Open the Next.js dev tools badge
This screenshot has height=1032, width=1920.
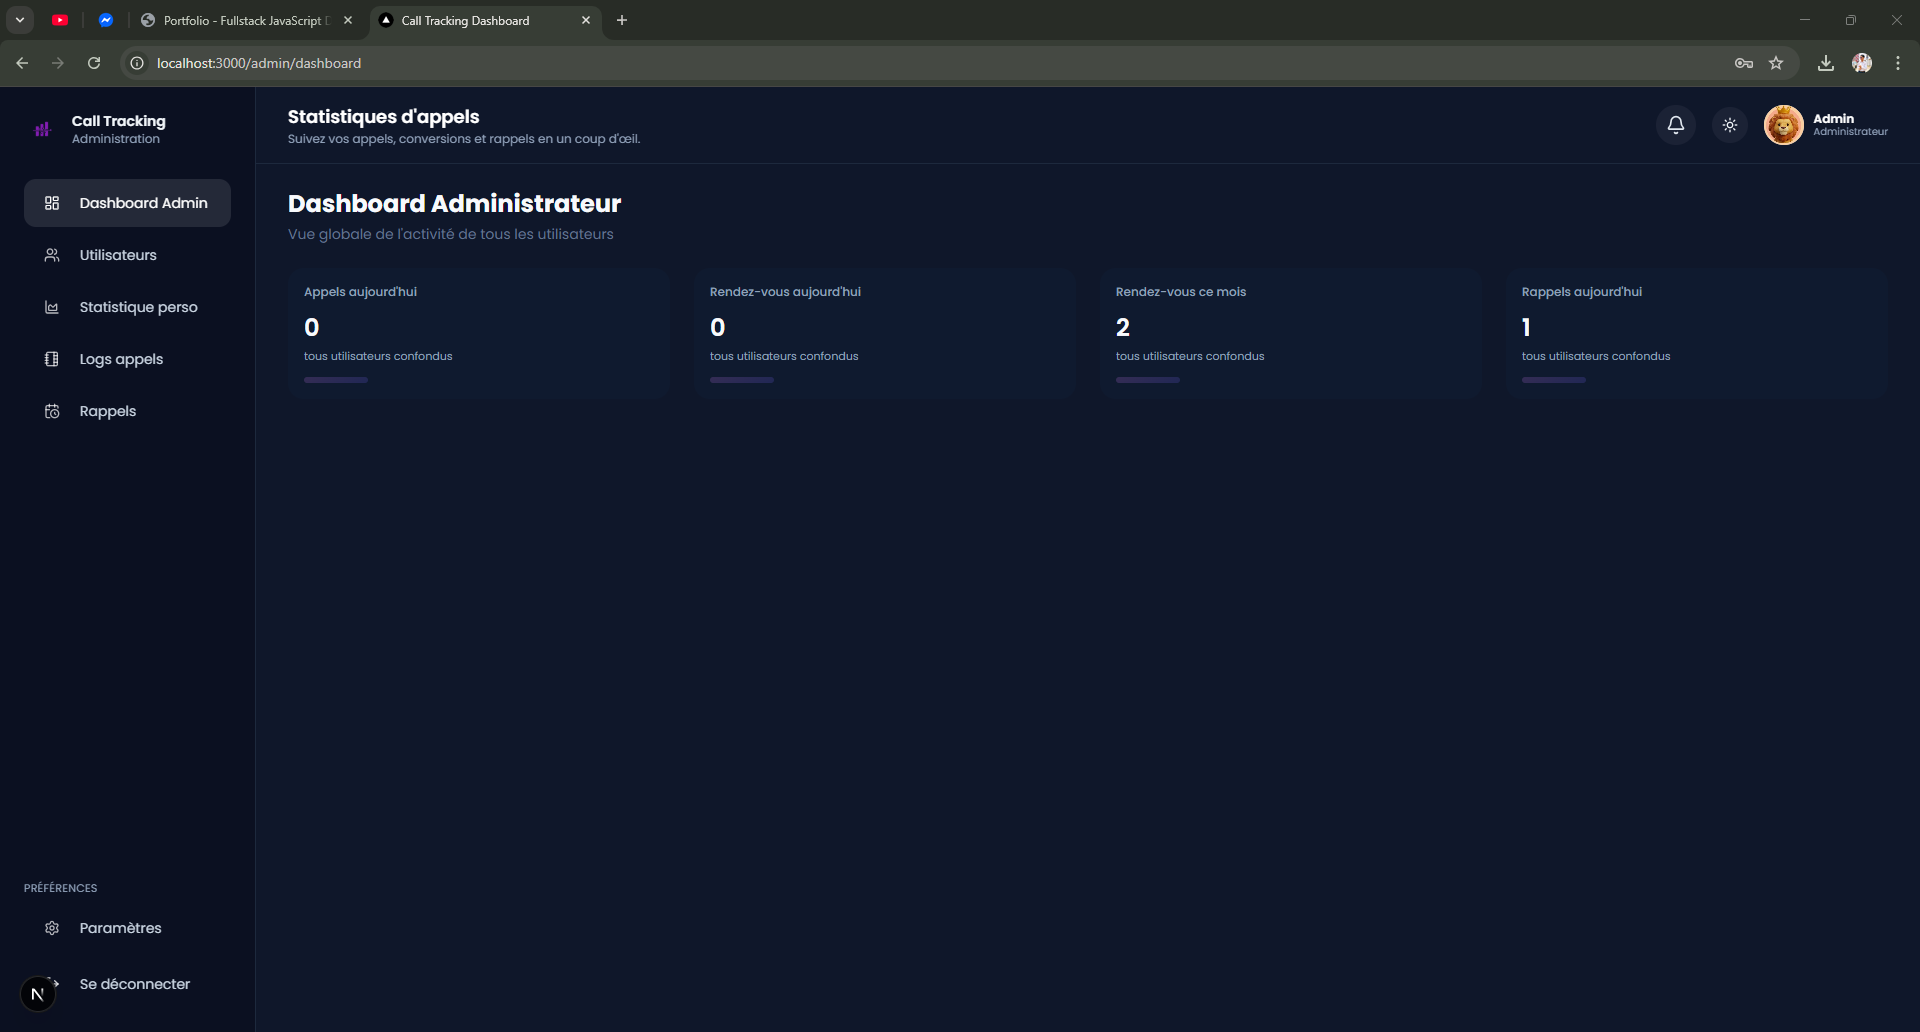[x=38, y=994]
